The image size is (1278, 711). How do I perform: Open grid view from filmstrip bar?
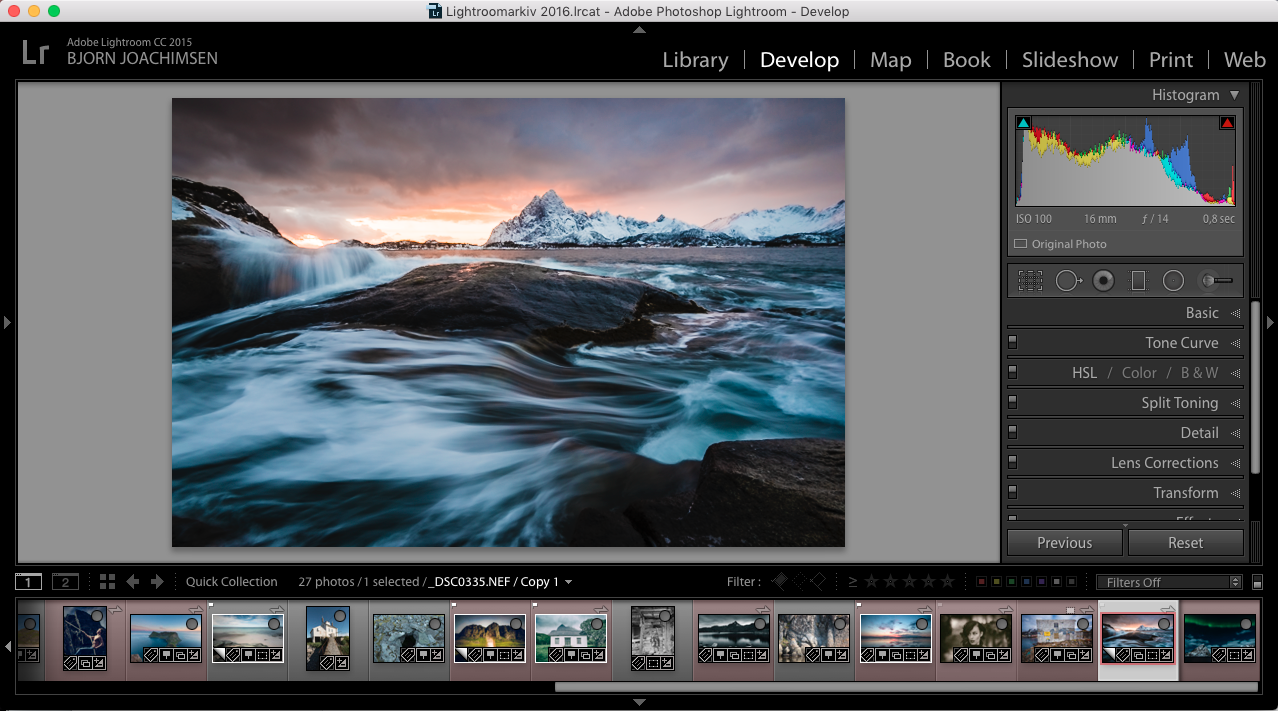pos(107,582)
